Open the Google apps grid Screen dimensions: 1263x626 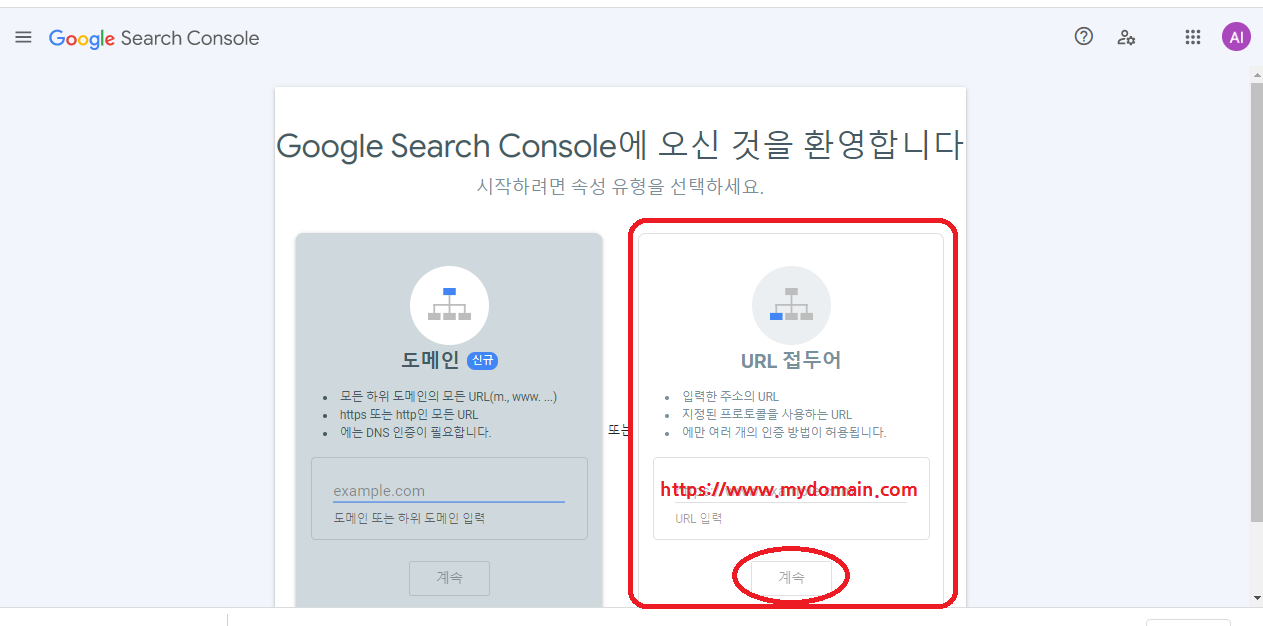(1193, 38)
